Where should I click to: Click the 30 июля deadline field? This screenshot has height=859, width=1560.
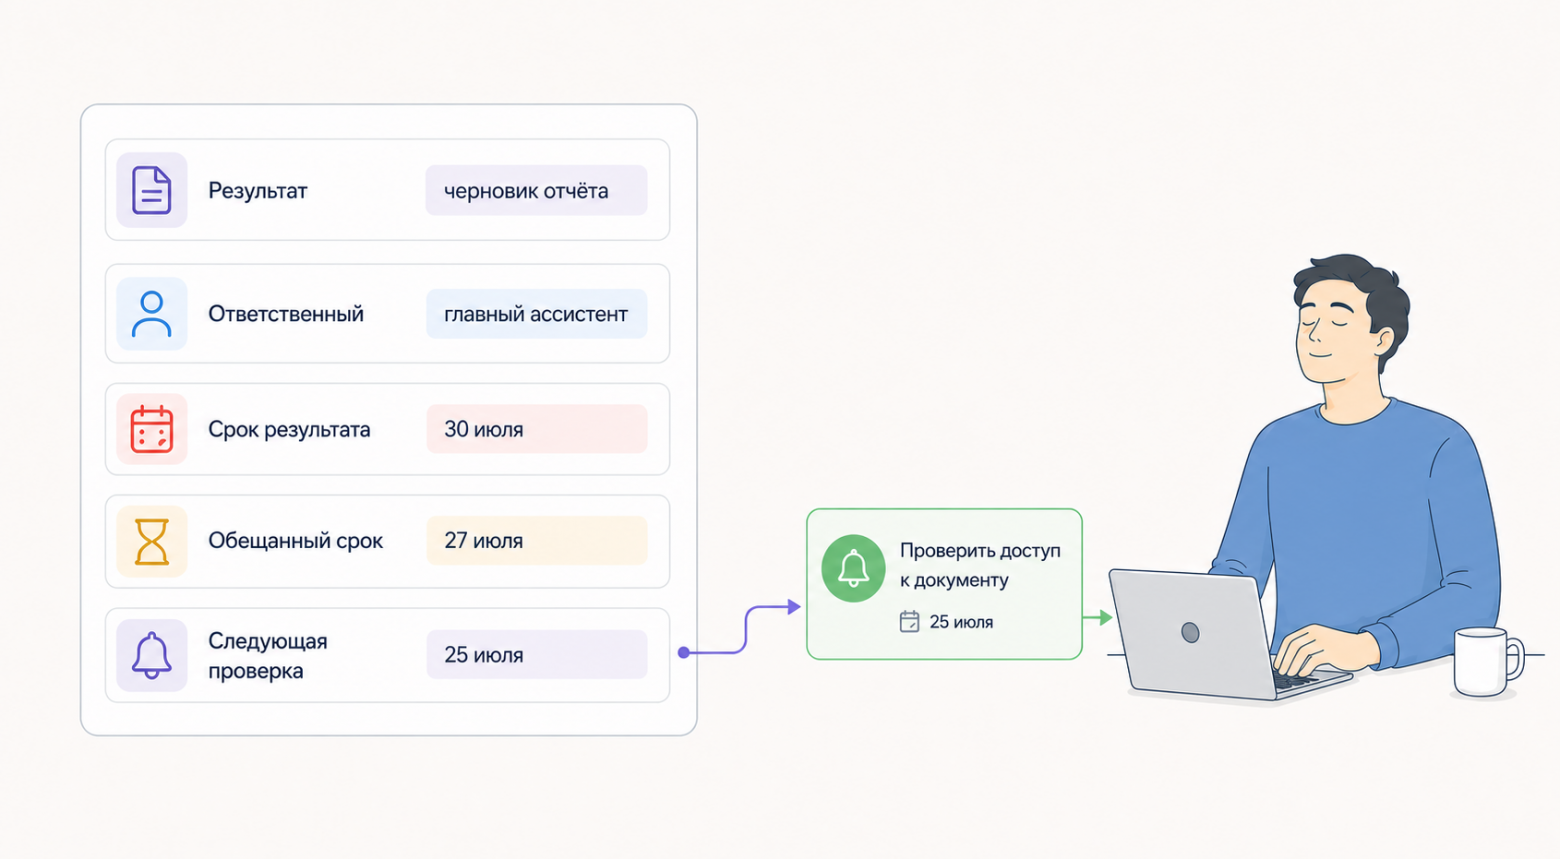(536, 429)
